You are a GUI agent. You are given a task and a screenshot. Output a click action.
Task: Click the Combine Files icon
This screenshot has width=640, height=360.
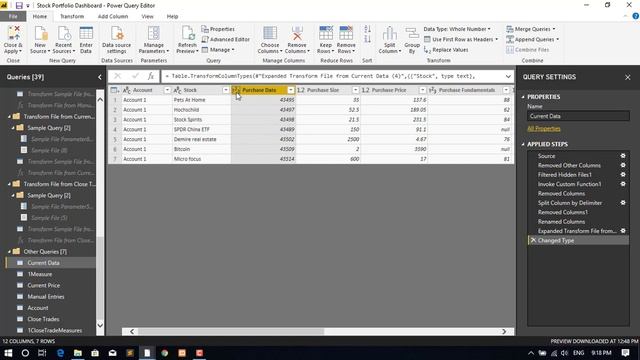[510, 50]
